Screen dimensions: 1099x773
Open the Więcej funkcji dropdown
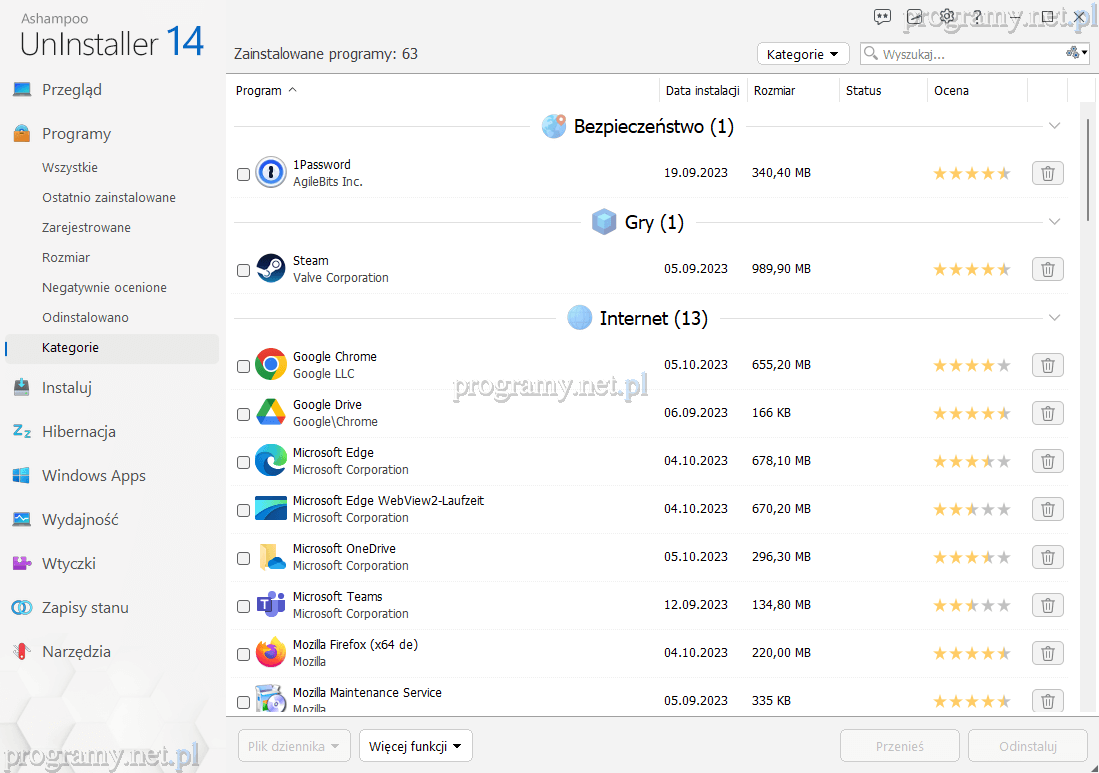415,746
